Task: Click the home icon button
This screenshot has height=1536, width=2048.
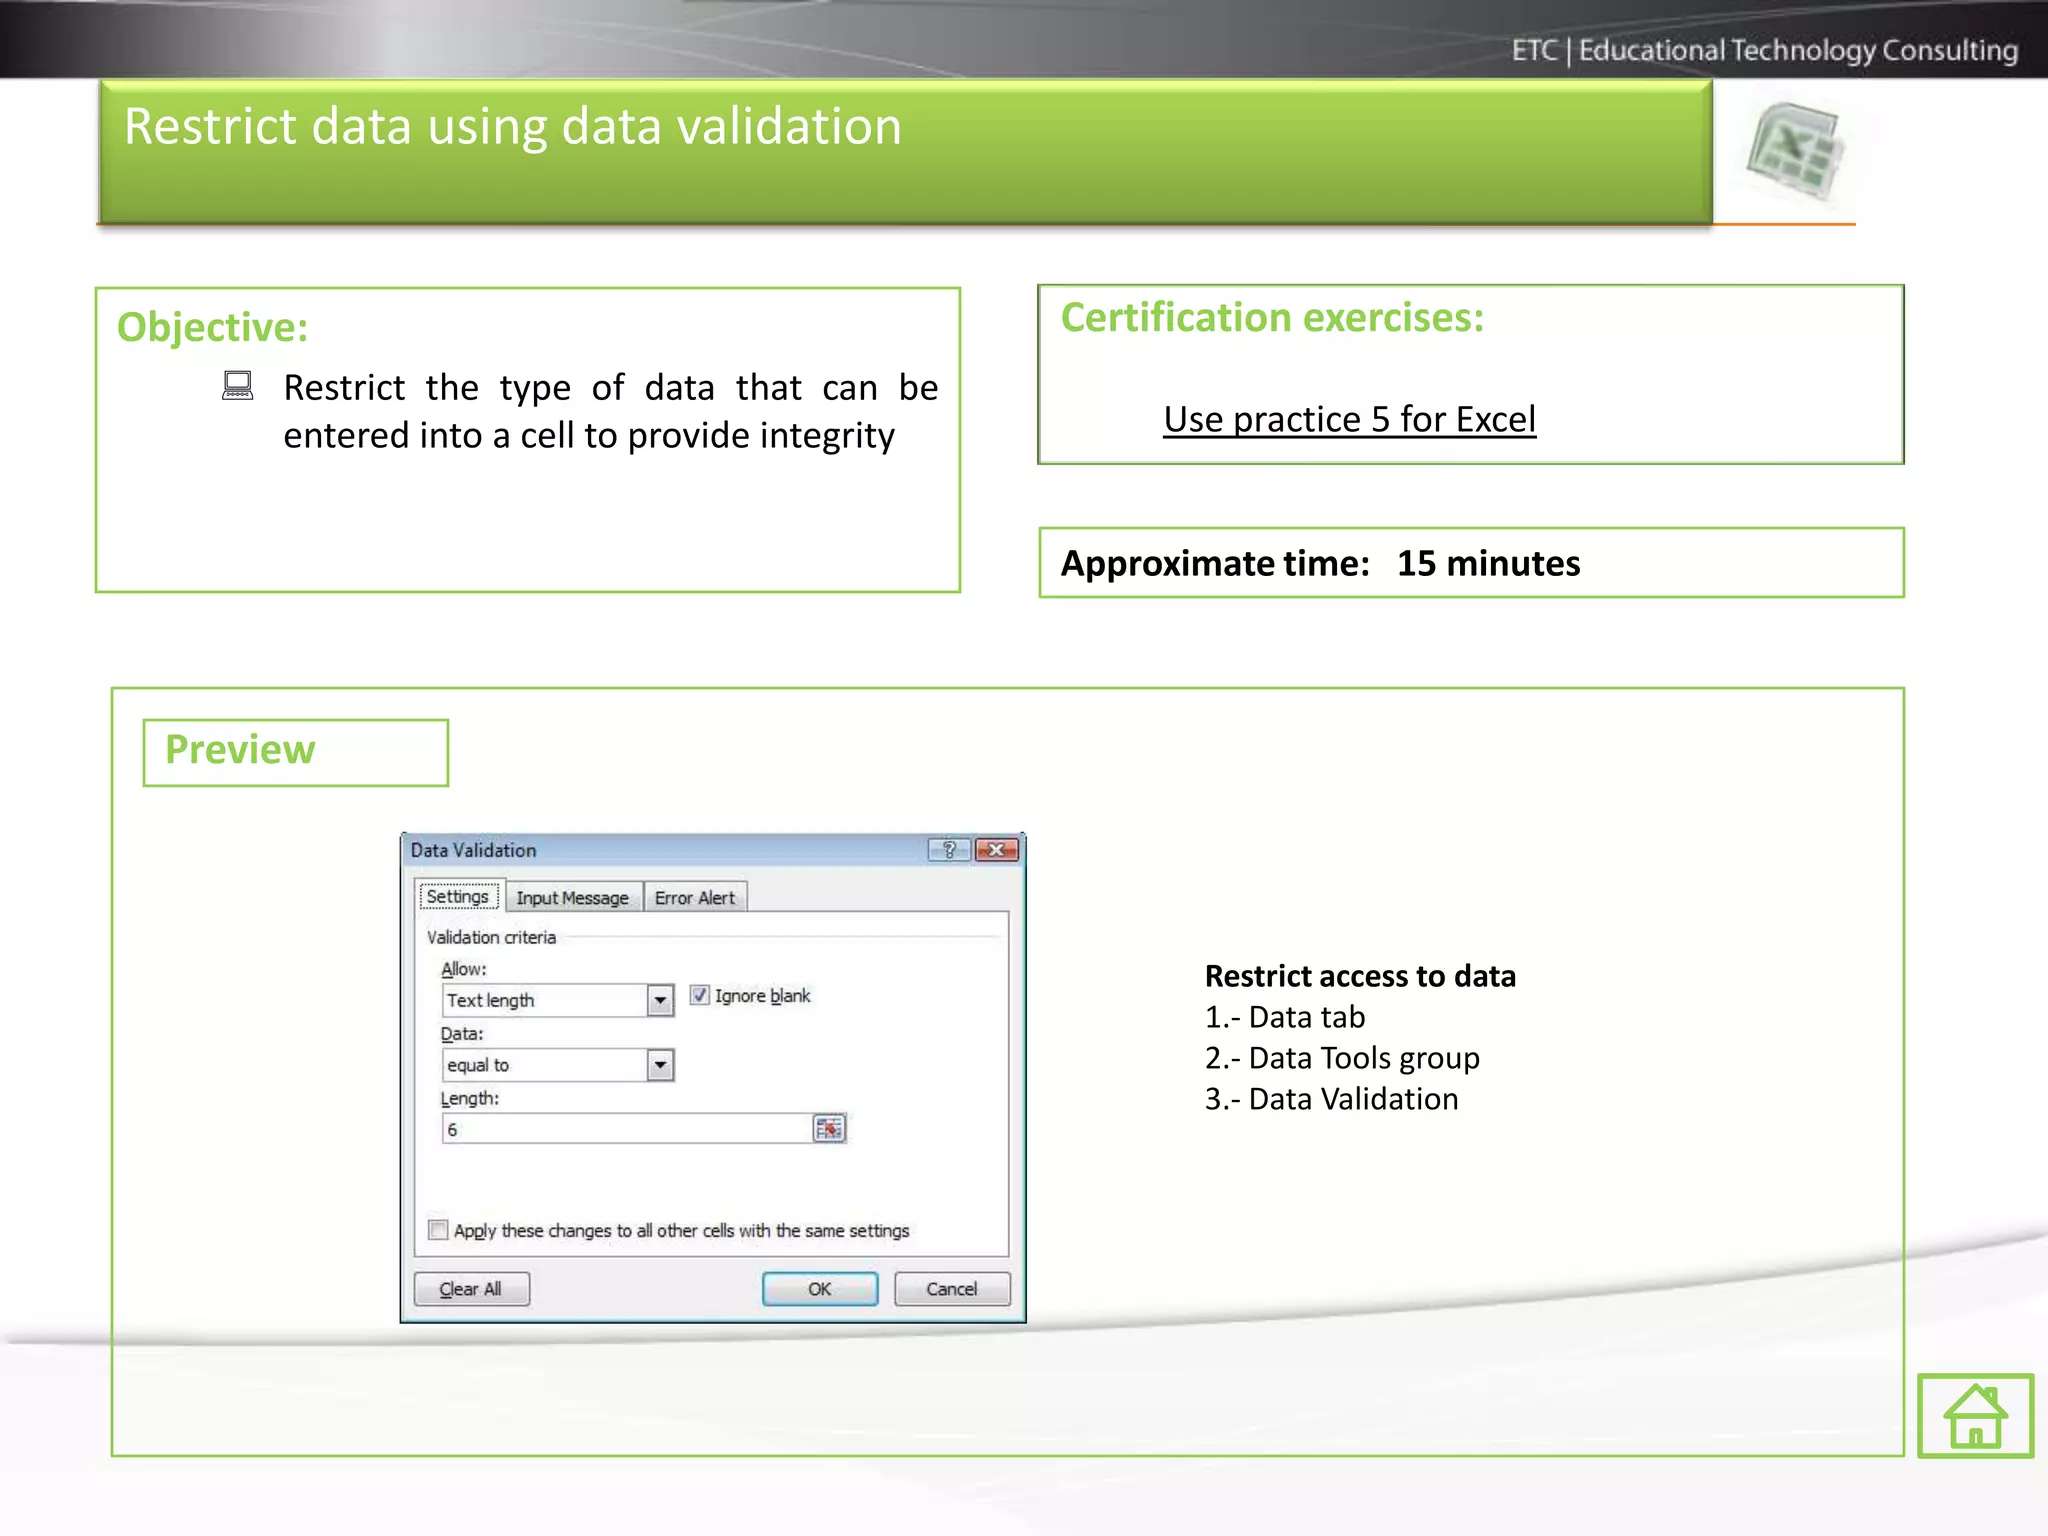Action: (x=1975, y=1415)
